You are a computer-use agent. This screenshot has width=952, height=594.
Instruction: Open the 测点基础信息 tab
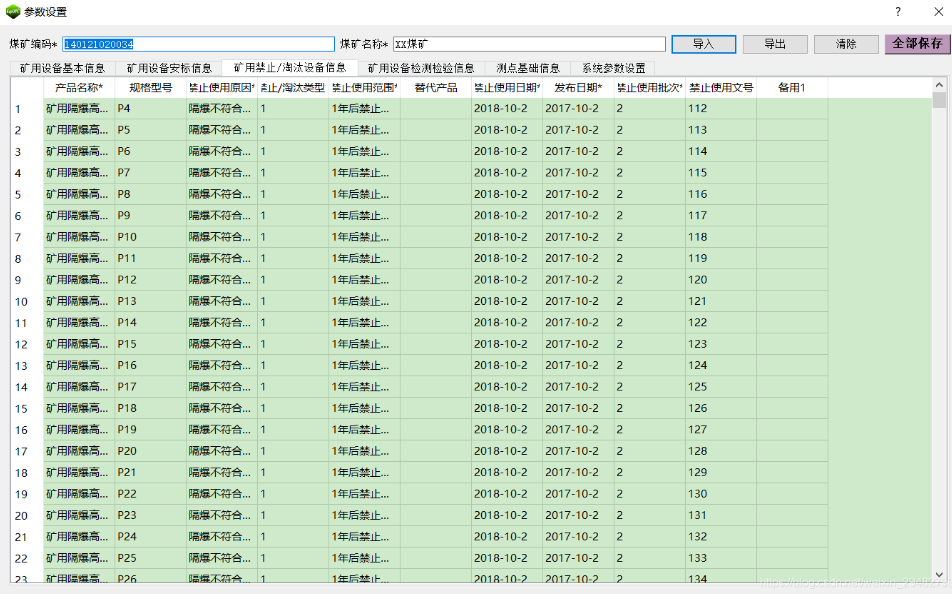(x=528, y=69)
